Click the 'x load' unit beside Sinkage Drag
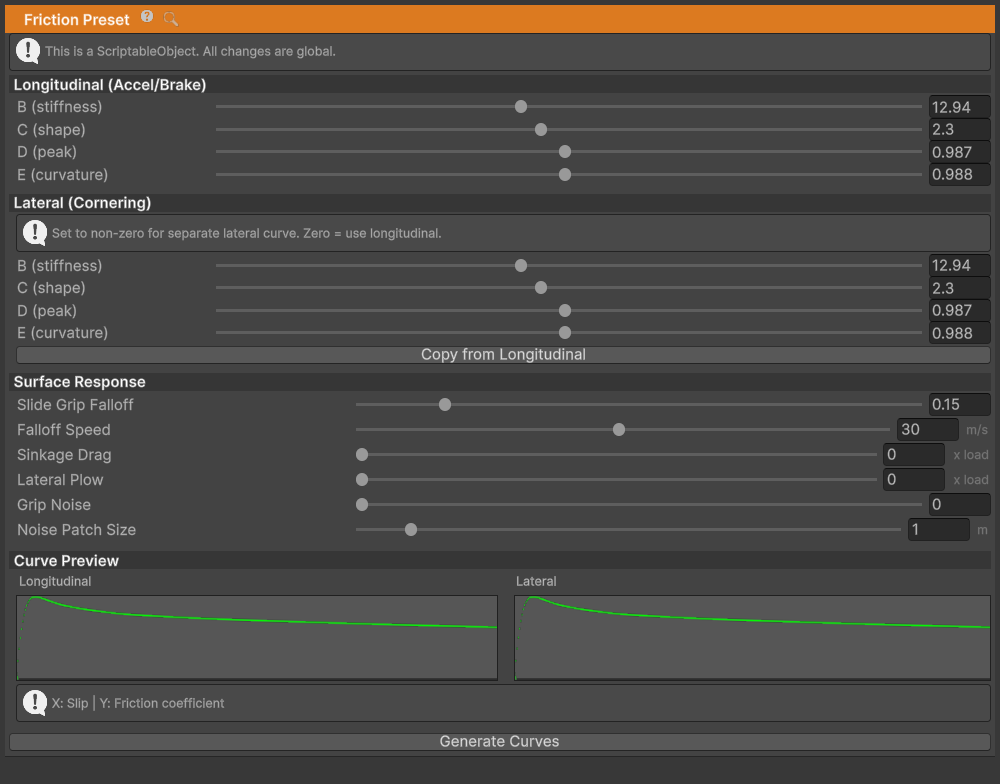 tap(971, 455)
